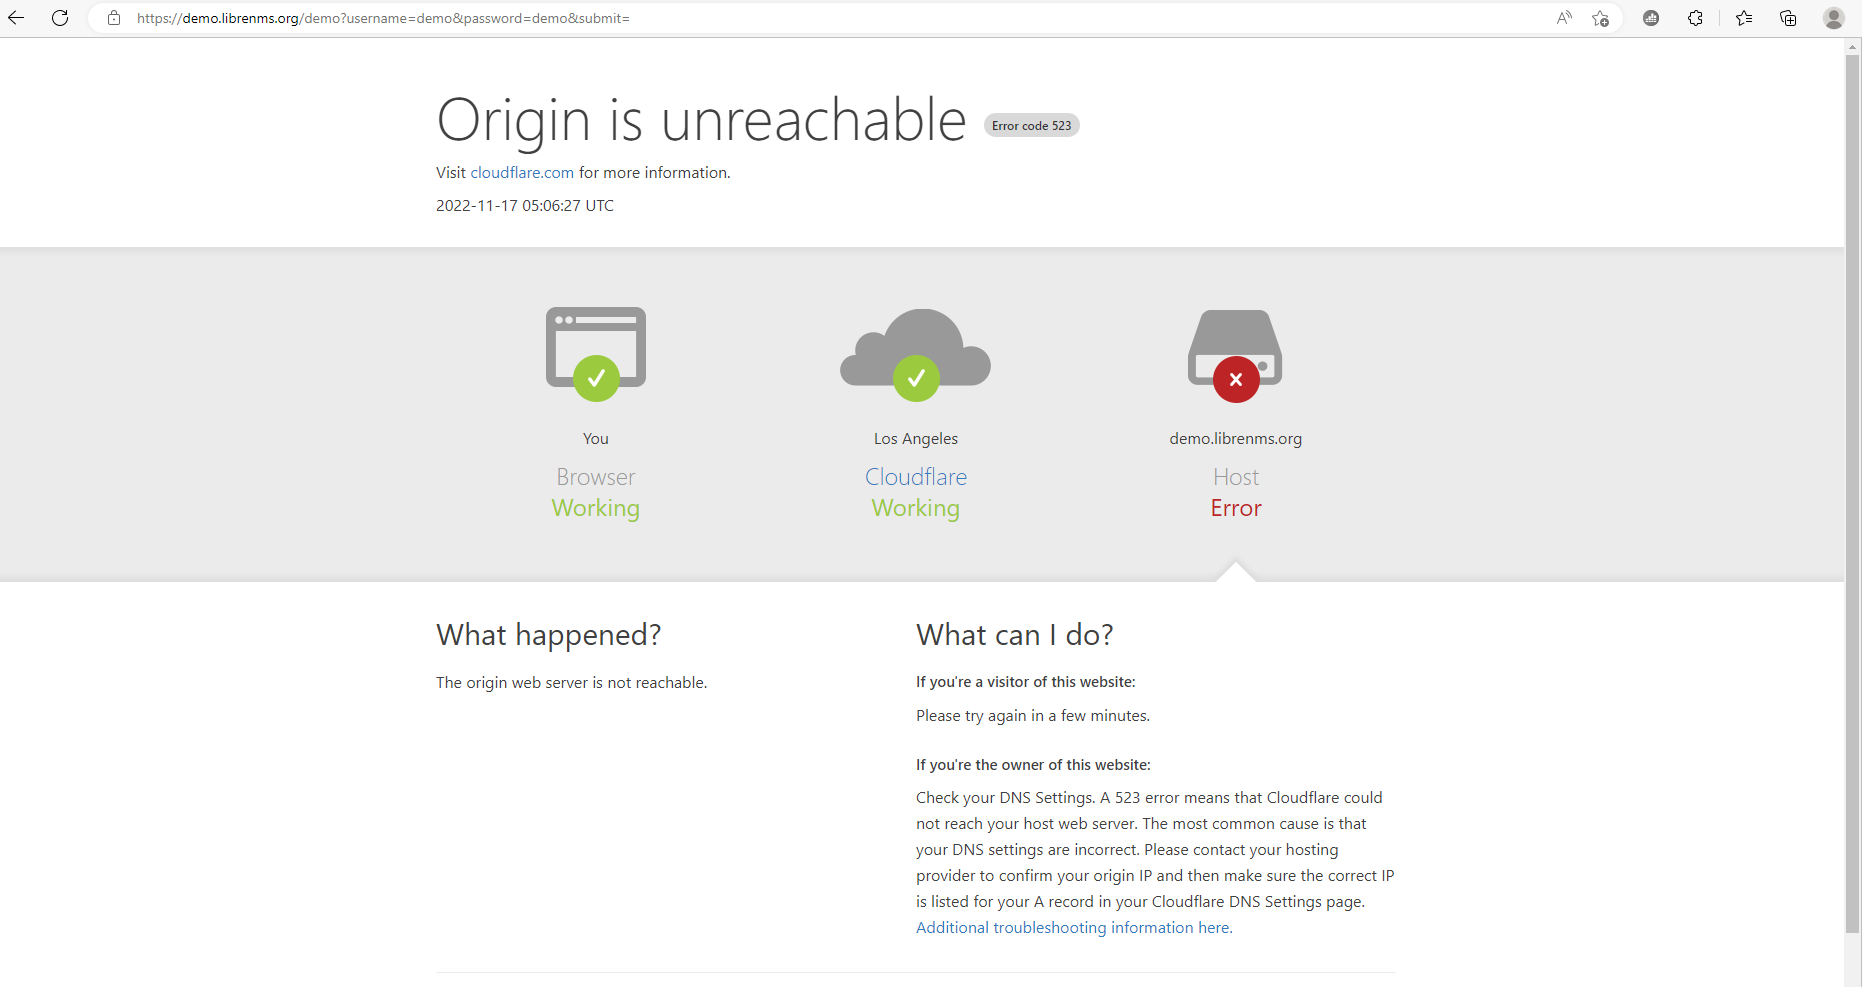Add this page to favorites star icon
Image resolution: width=1862 pixels, height=987 pixels.
[x=1601, y=18]
